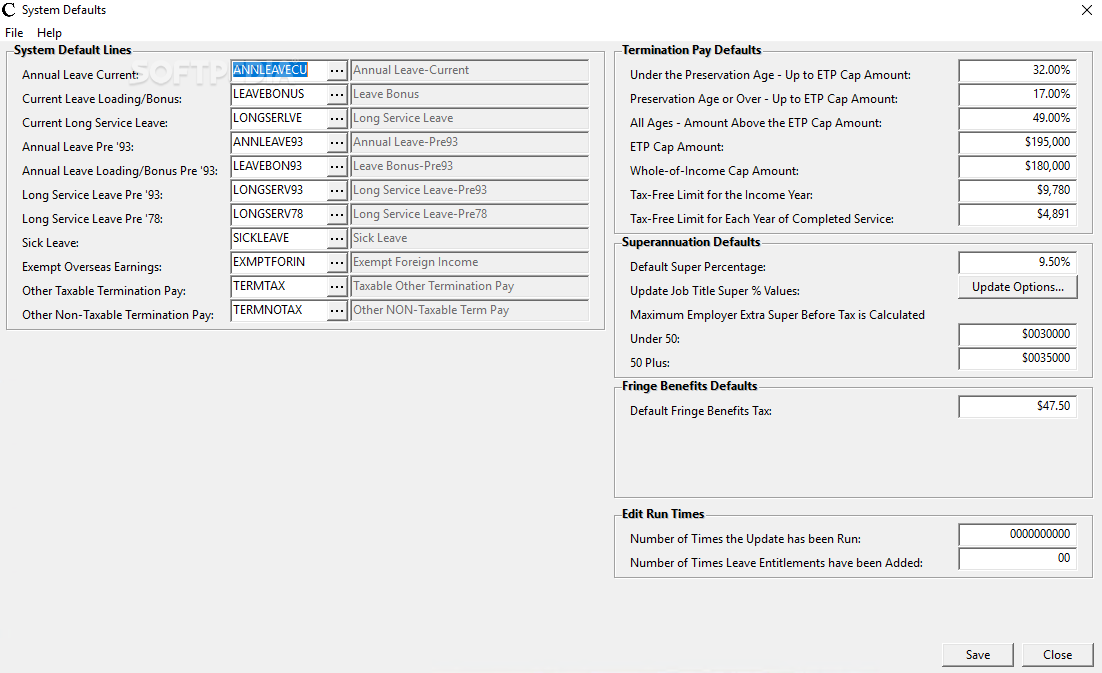Edit Under Preservation Age 32.00% field
The height and width of the screenshot is (673, 1102).
point(1018,70)
